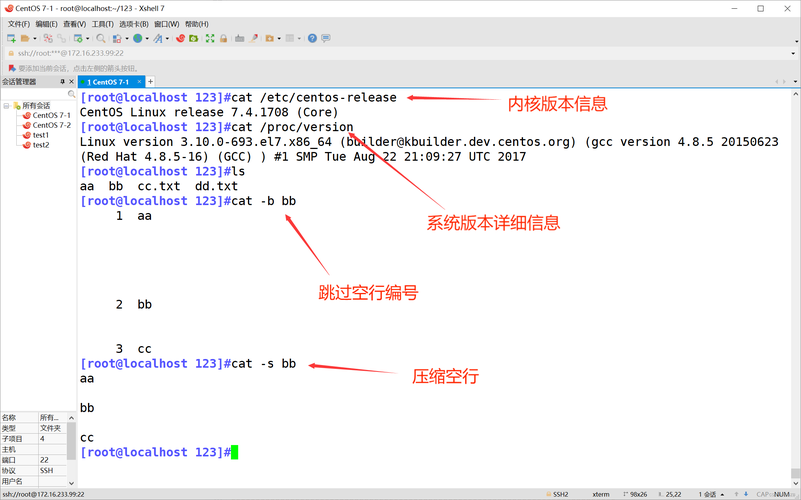Click the New Session toolbar icon
This screenshot has height=500, width=801.
[11, 38]
